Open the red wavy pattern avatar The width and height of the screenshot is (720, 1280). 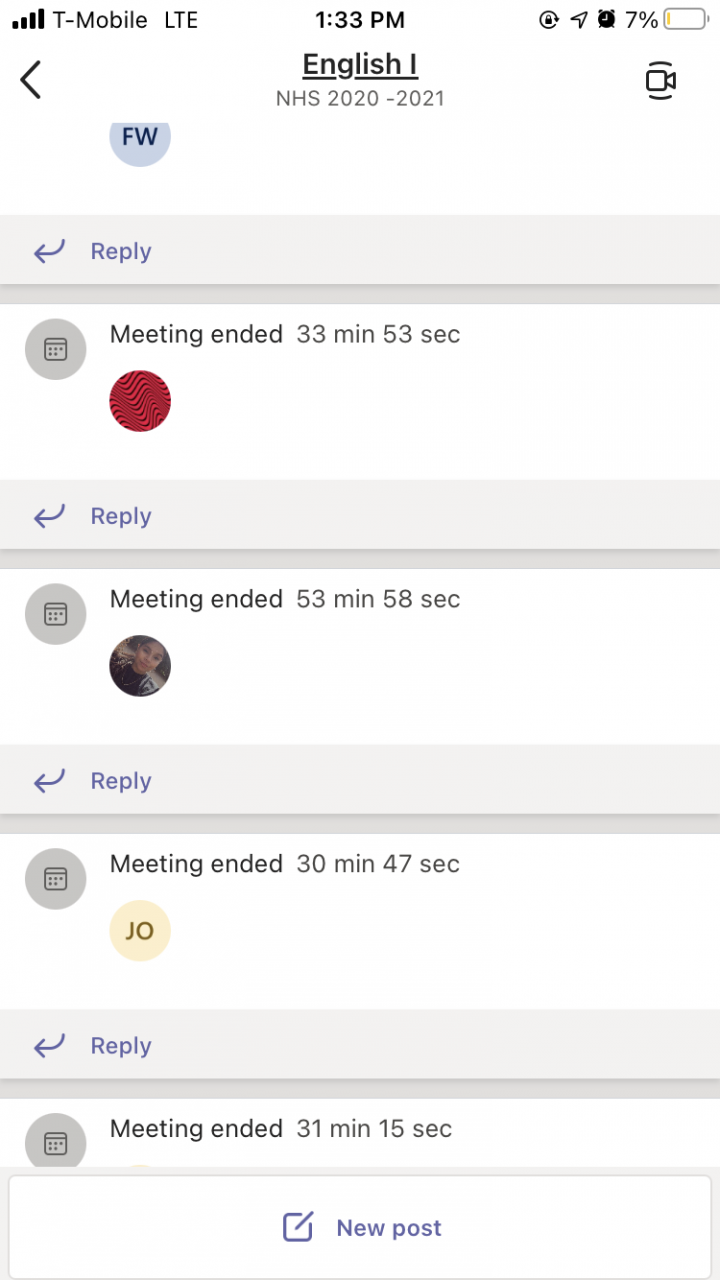point(140,401)
